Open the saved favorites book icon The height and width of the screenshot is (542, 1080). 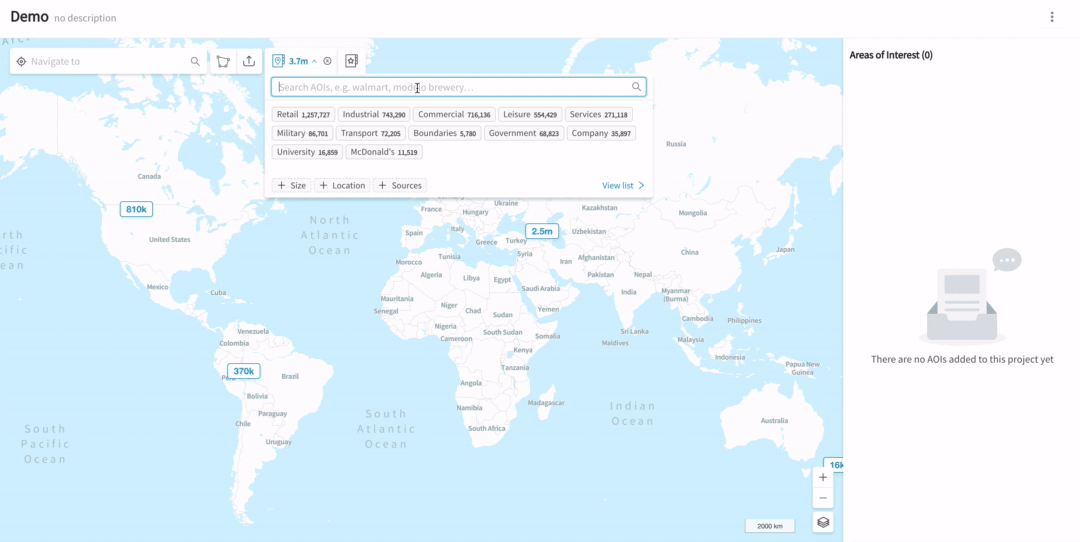click(x=351, y=61)
